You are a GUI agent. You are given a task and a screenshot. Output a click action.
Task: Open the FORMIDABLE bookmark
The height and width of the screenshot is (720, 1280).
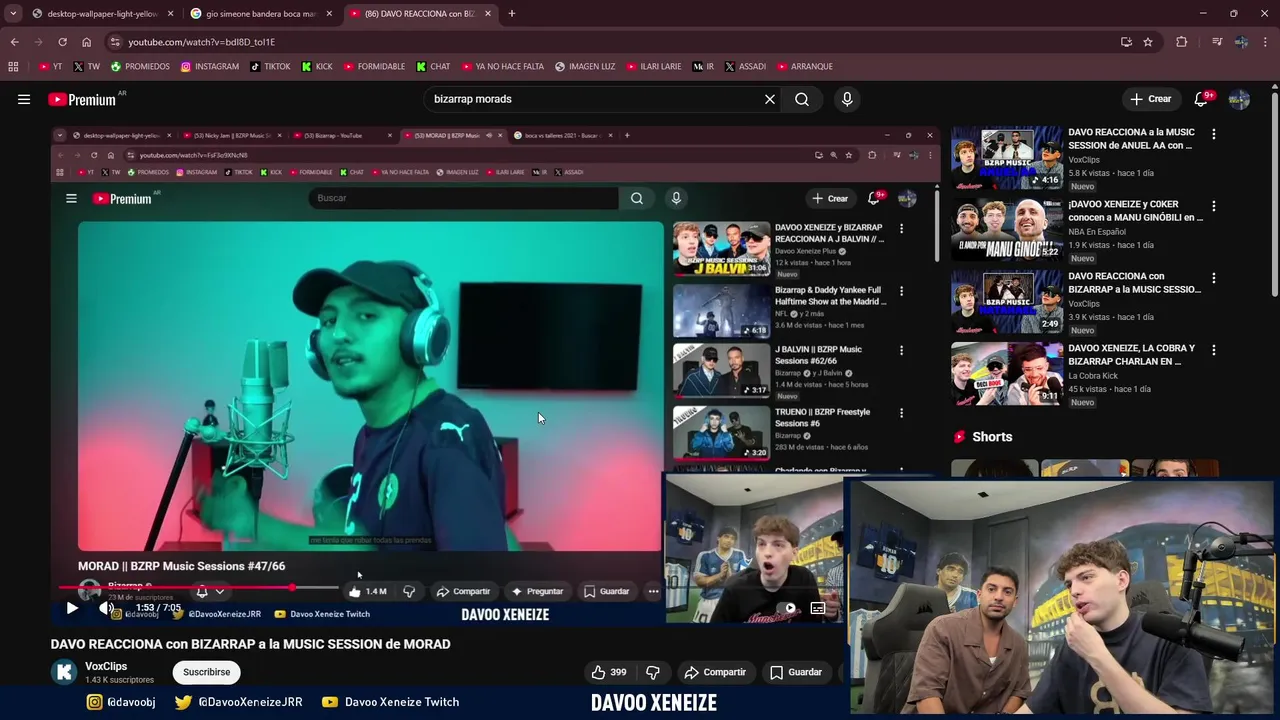pyautogui.click(x=374, y=66)
